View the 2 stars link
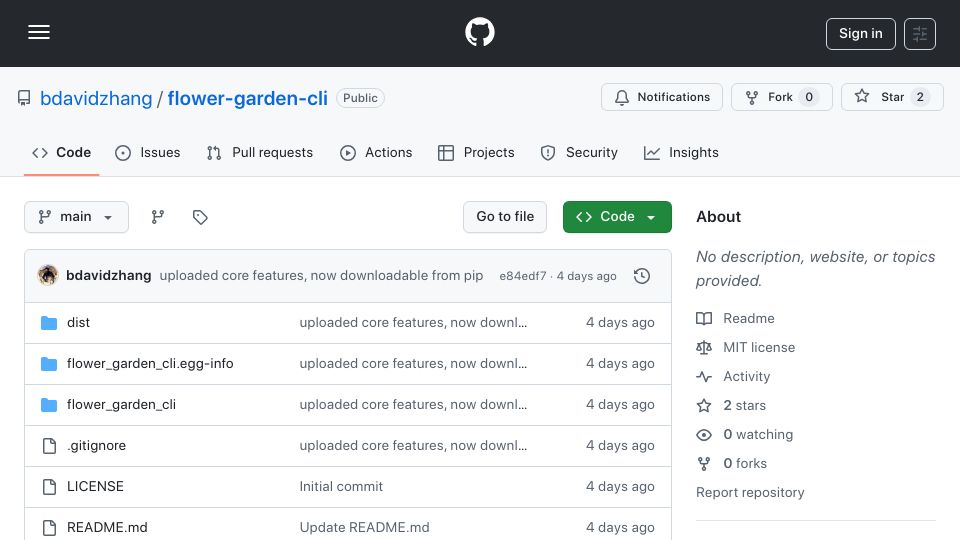 pos(744,405)
